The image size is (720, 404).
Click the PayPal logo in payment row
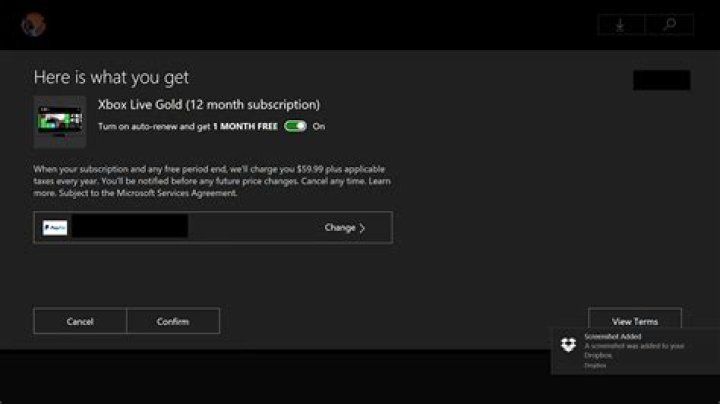pyautogui.click(x=54, y=228)
